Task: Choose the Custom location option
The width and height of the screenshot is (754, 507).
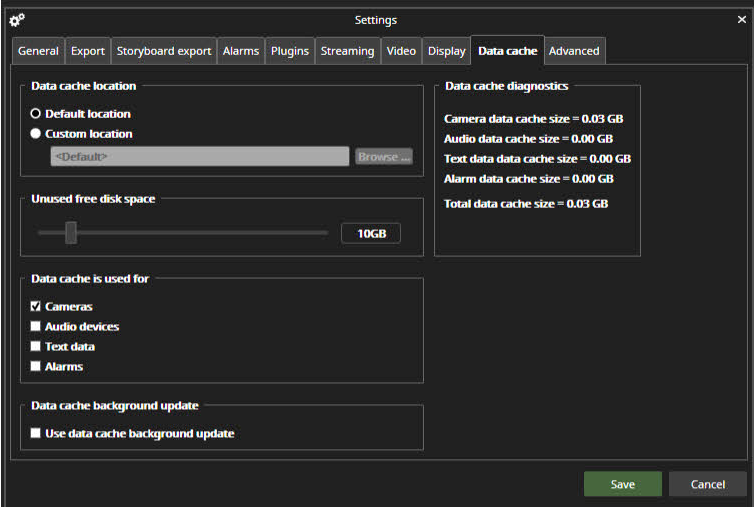Action: [36, 134]
